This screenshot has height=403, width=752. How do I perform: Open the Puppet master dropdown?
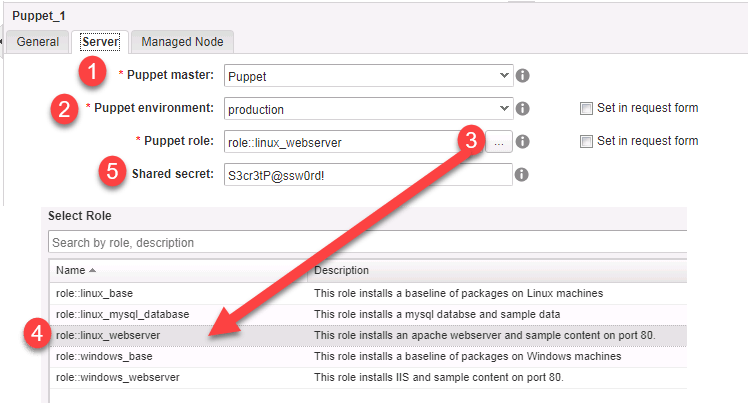[x=504, y=75]
